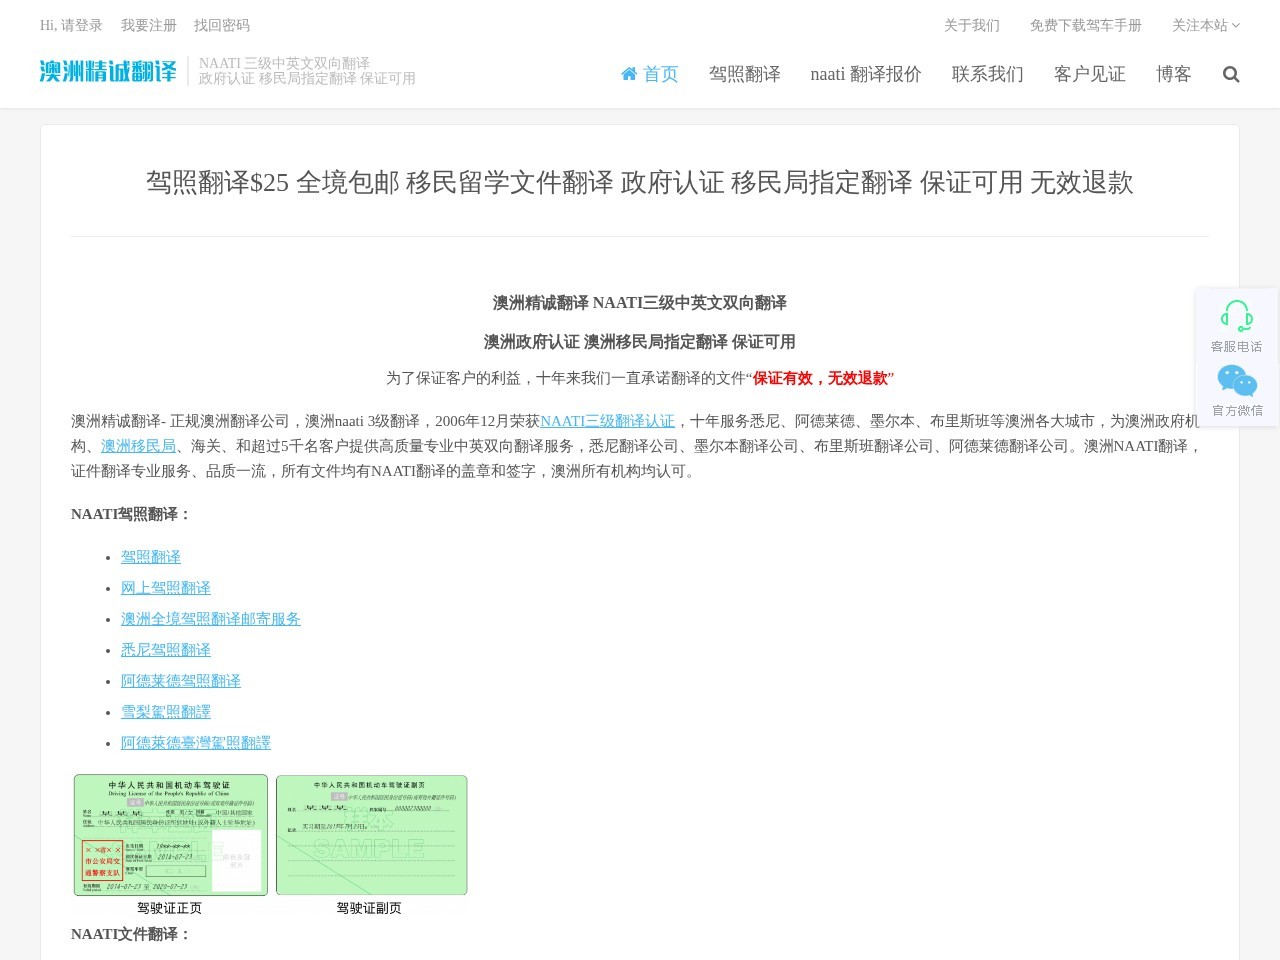This screenshot has height=960, width=1280.
Task: Follow the 澳洲移民局 link
Action: [x=138, y=446]
